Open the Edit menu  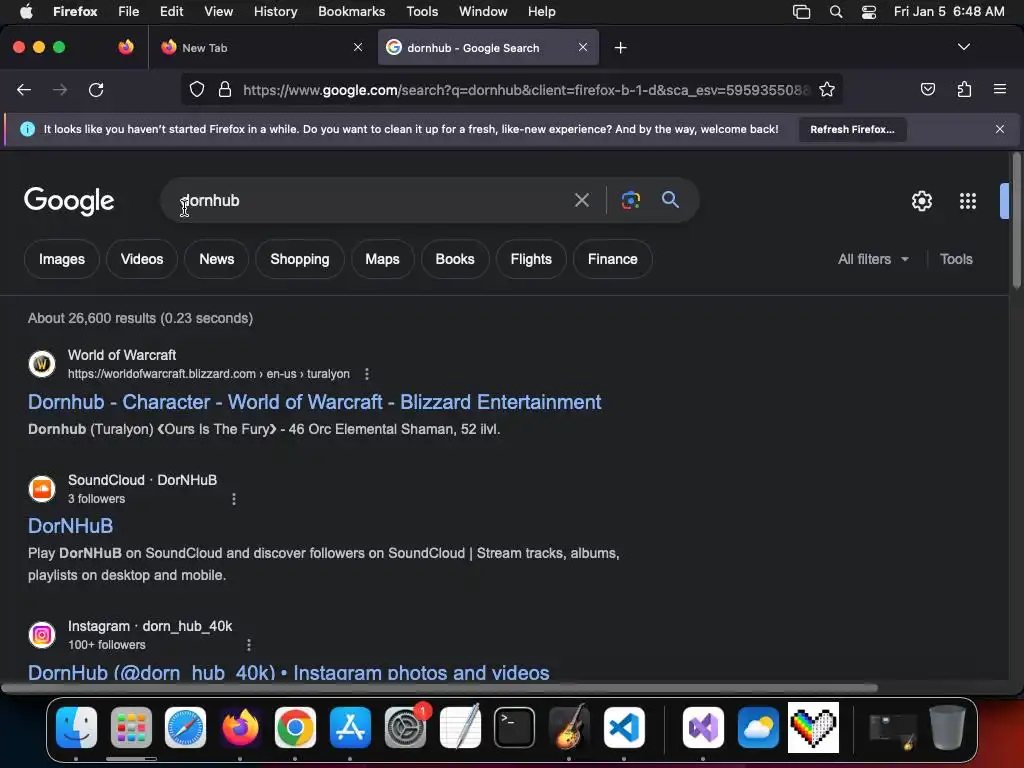point(171,11)
